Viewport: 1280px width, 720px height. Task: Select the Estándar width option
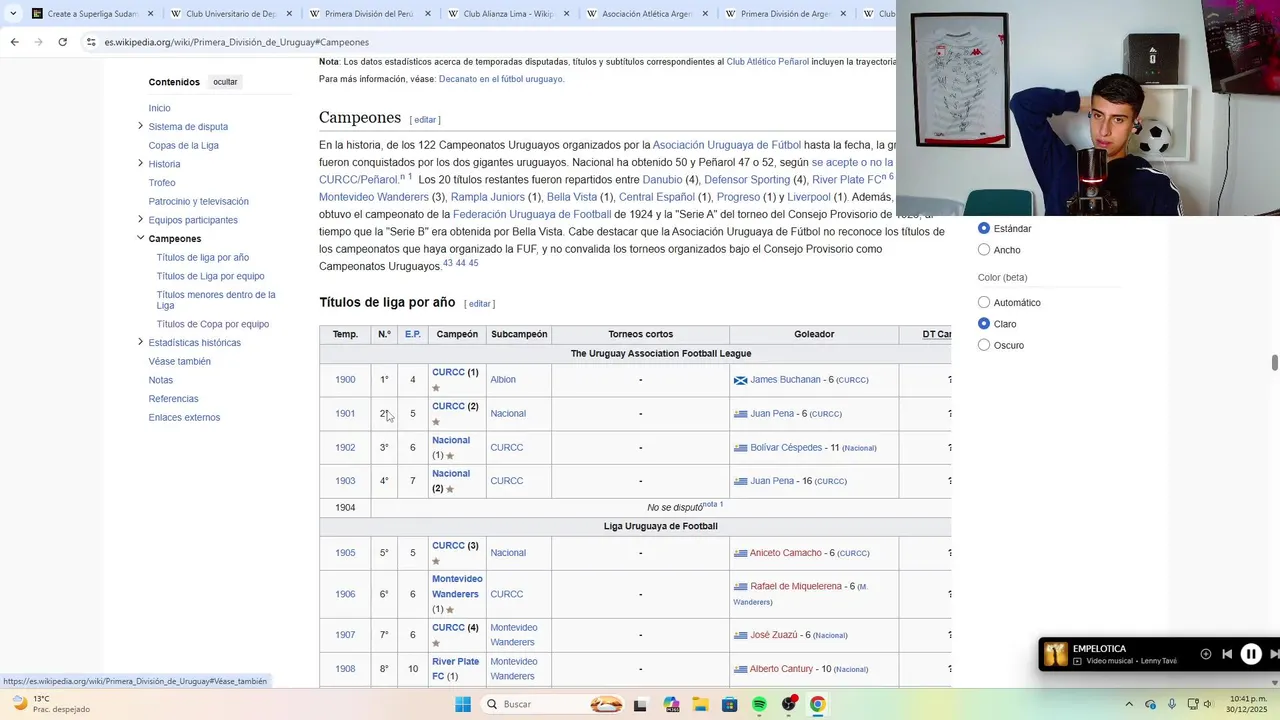tap(984, 228)
